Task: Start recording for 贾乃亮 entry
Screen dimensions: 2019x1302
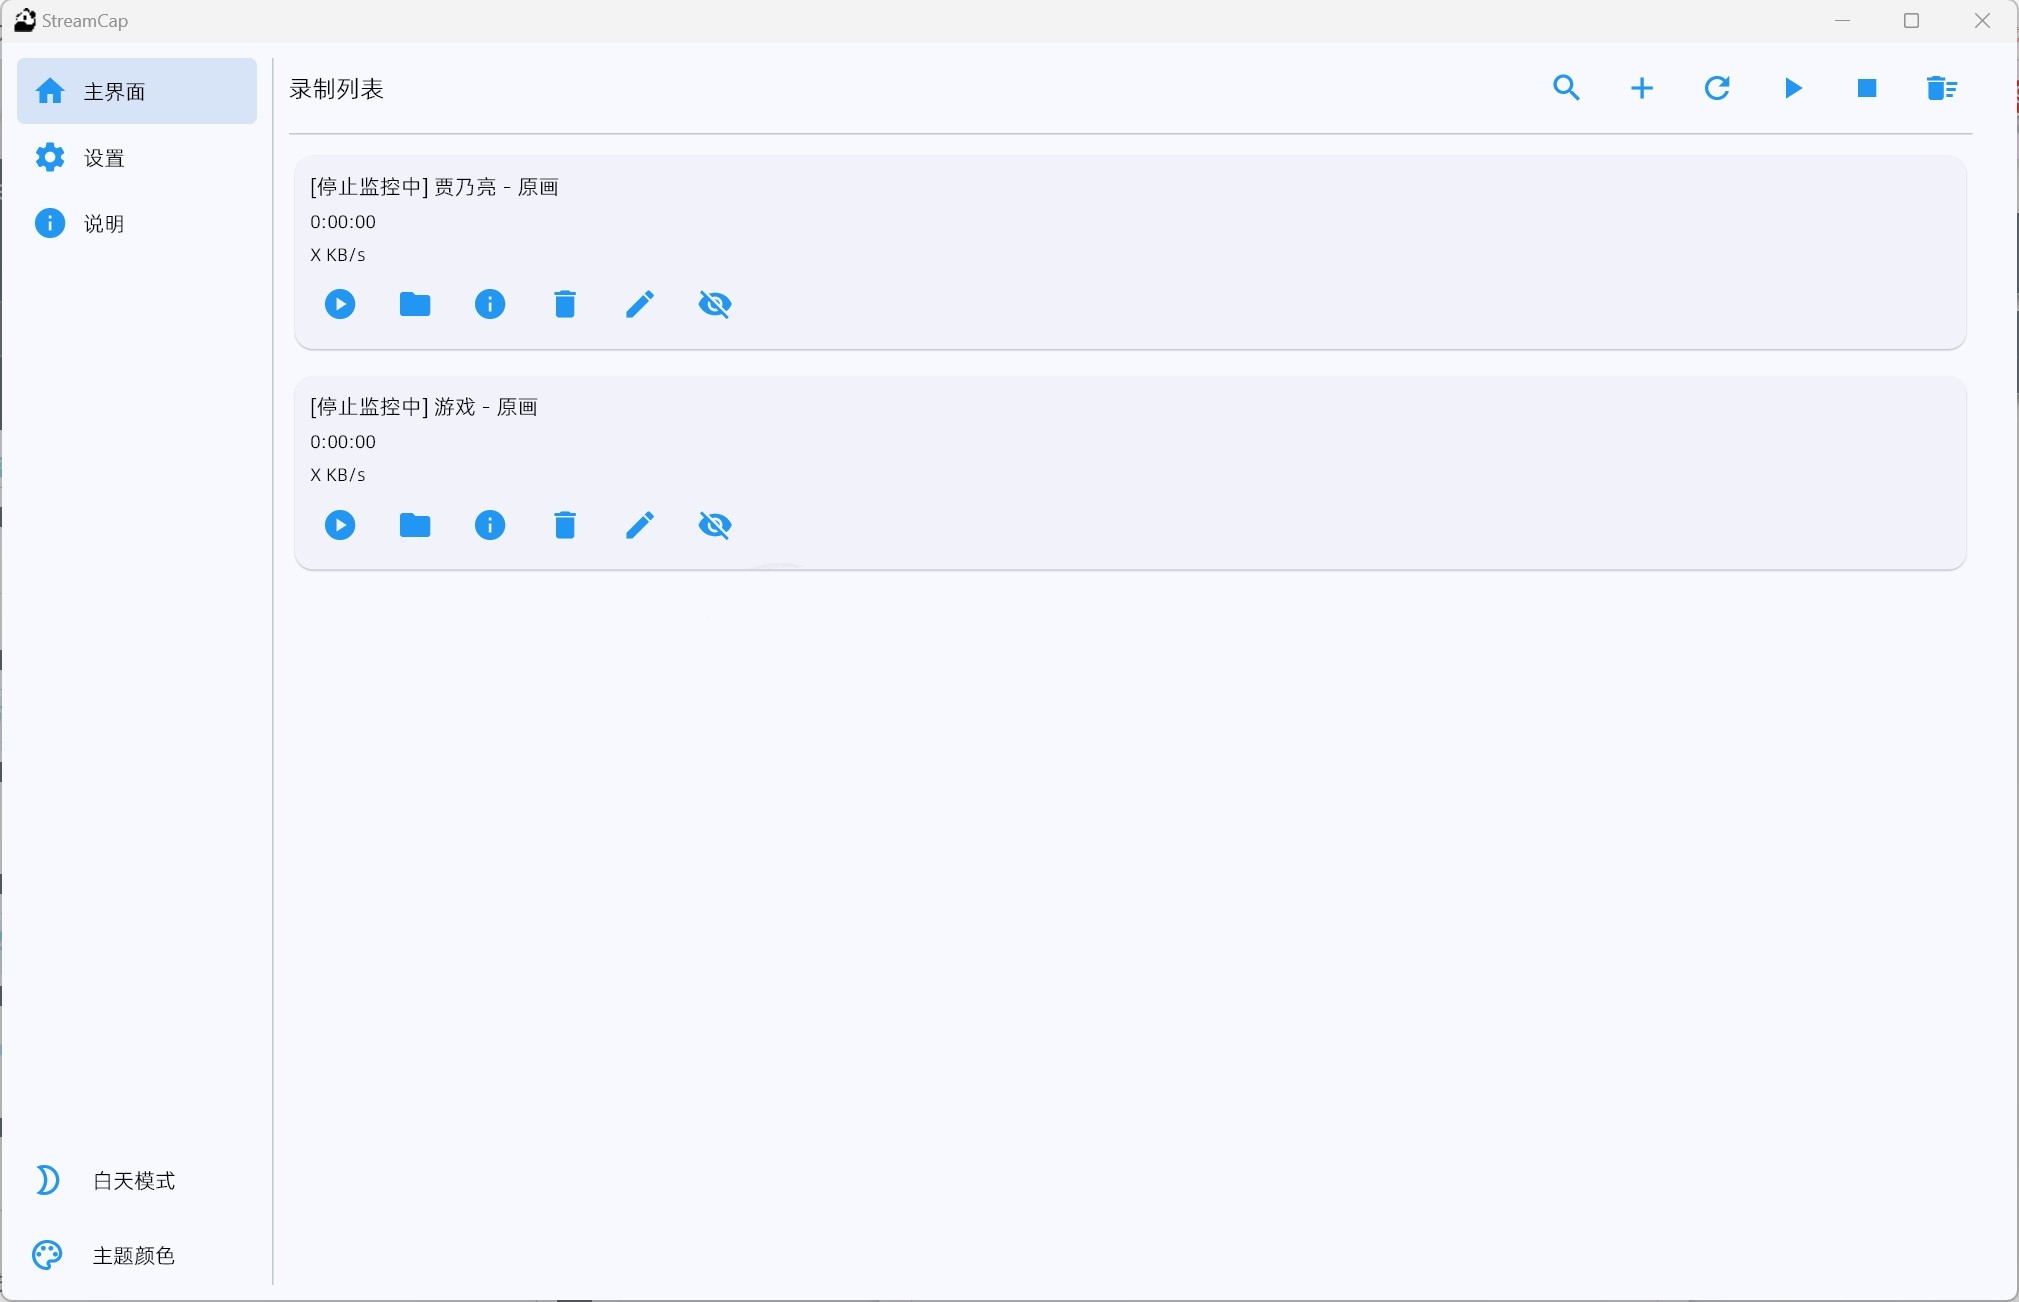Action: pos(340,304)
